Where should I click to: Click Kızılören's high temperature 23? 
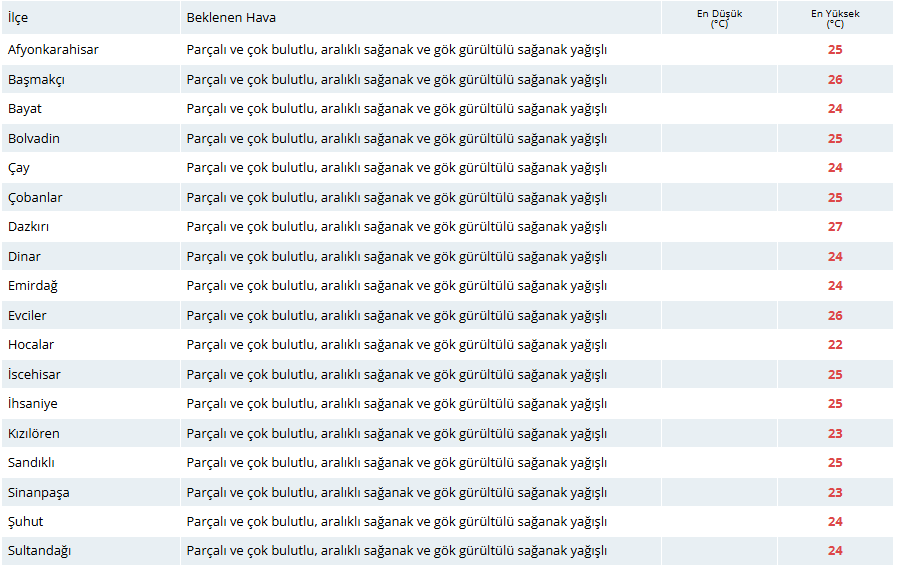point(835,433)
